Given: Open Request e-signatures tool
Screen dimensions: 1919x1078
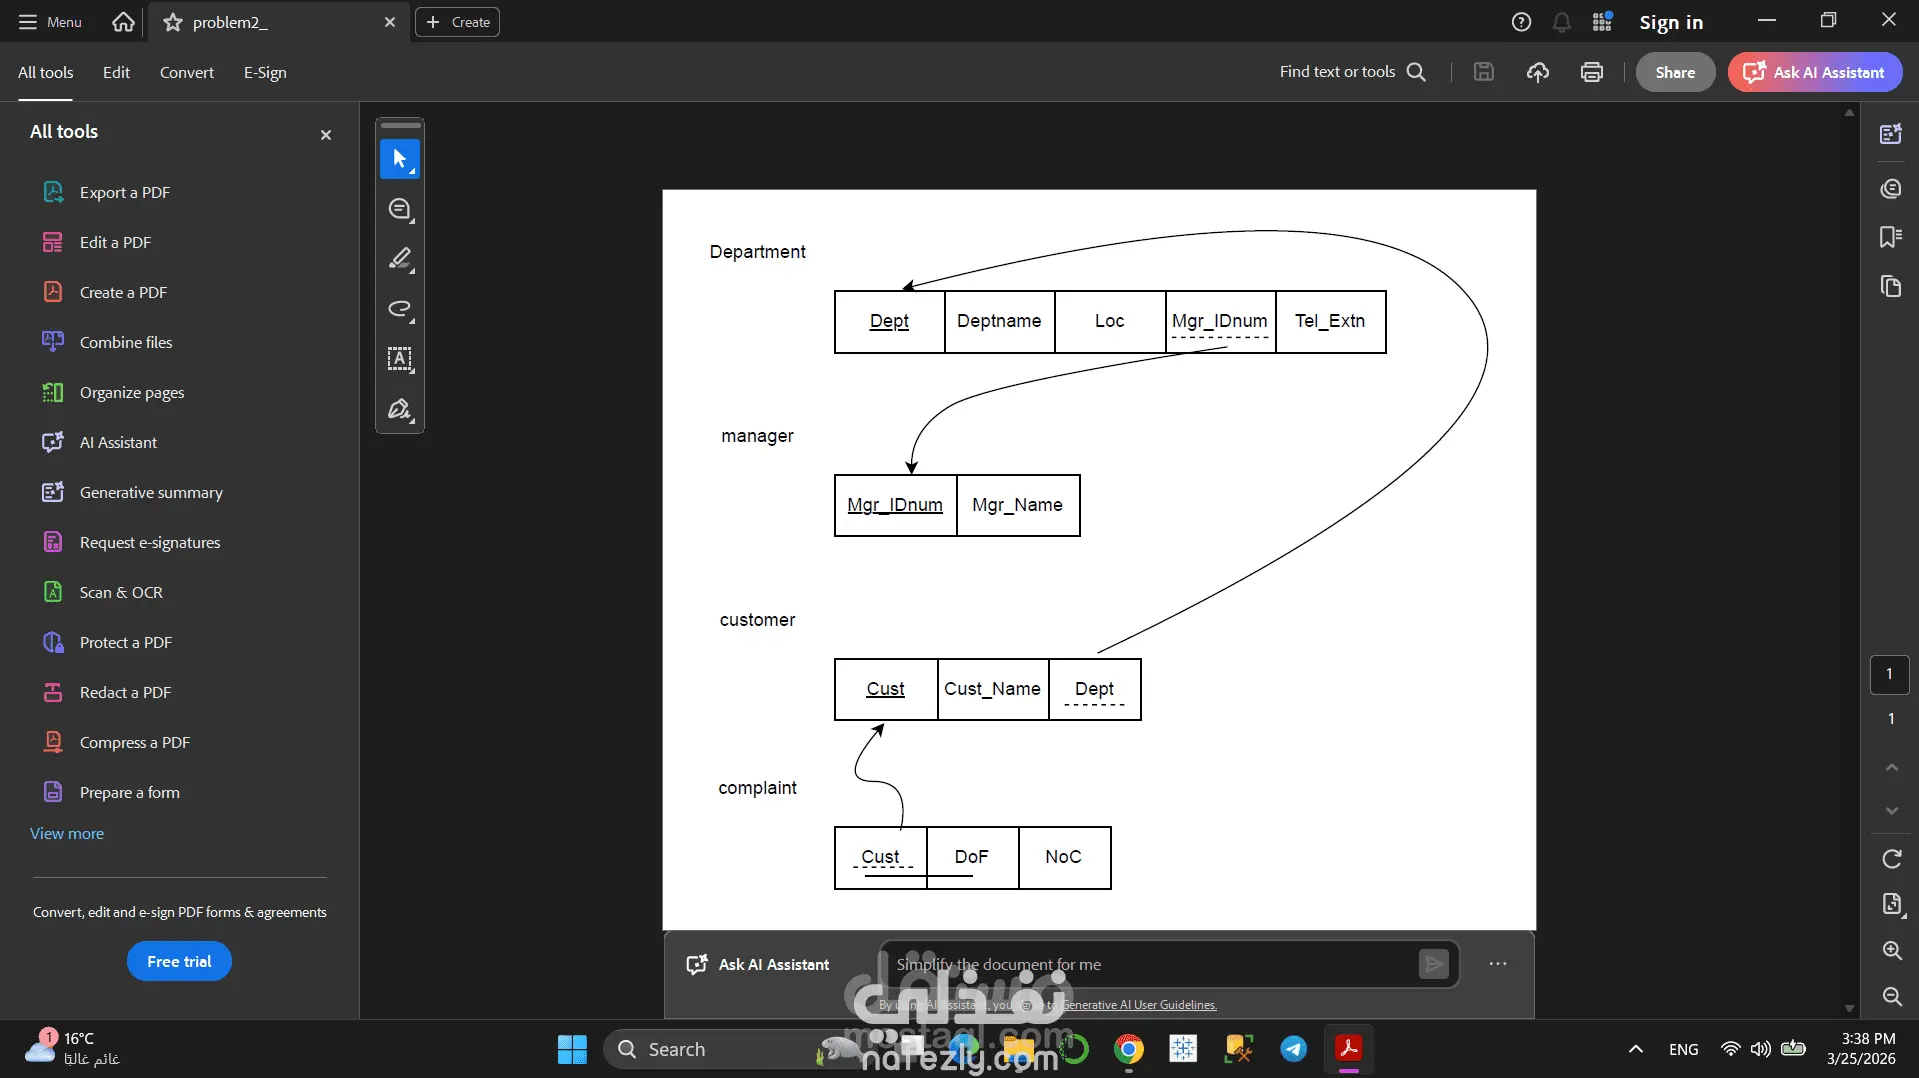Looking at the screenshot, I should pyautogui.click(x=150, y=542).
